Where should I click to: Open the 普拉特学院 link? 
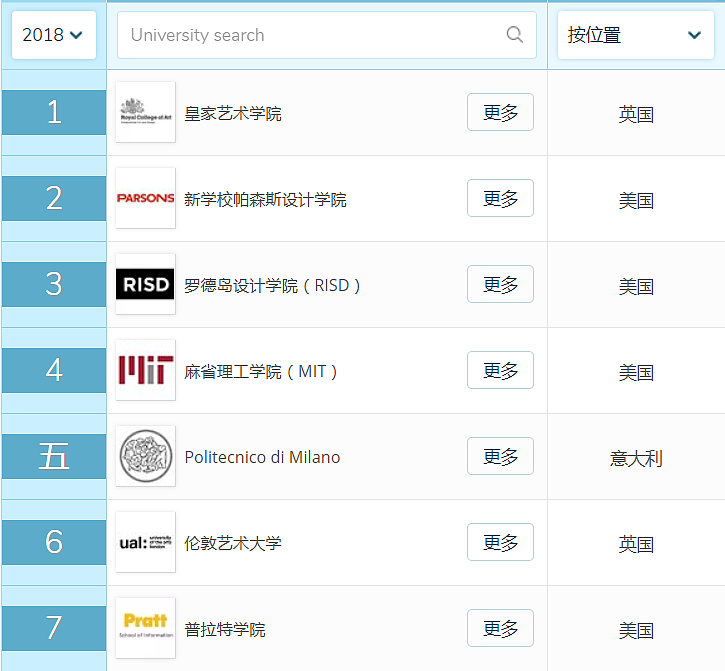[225, 629]
